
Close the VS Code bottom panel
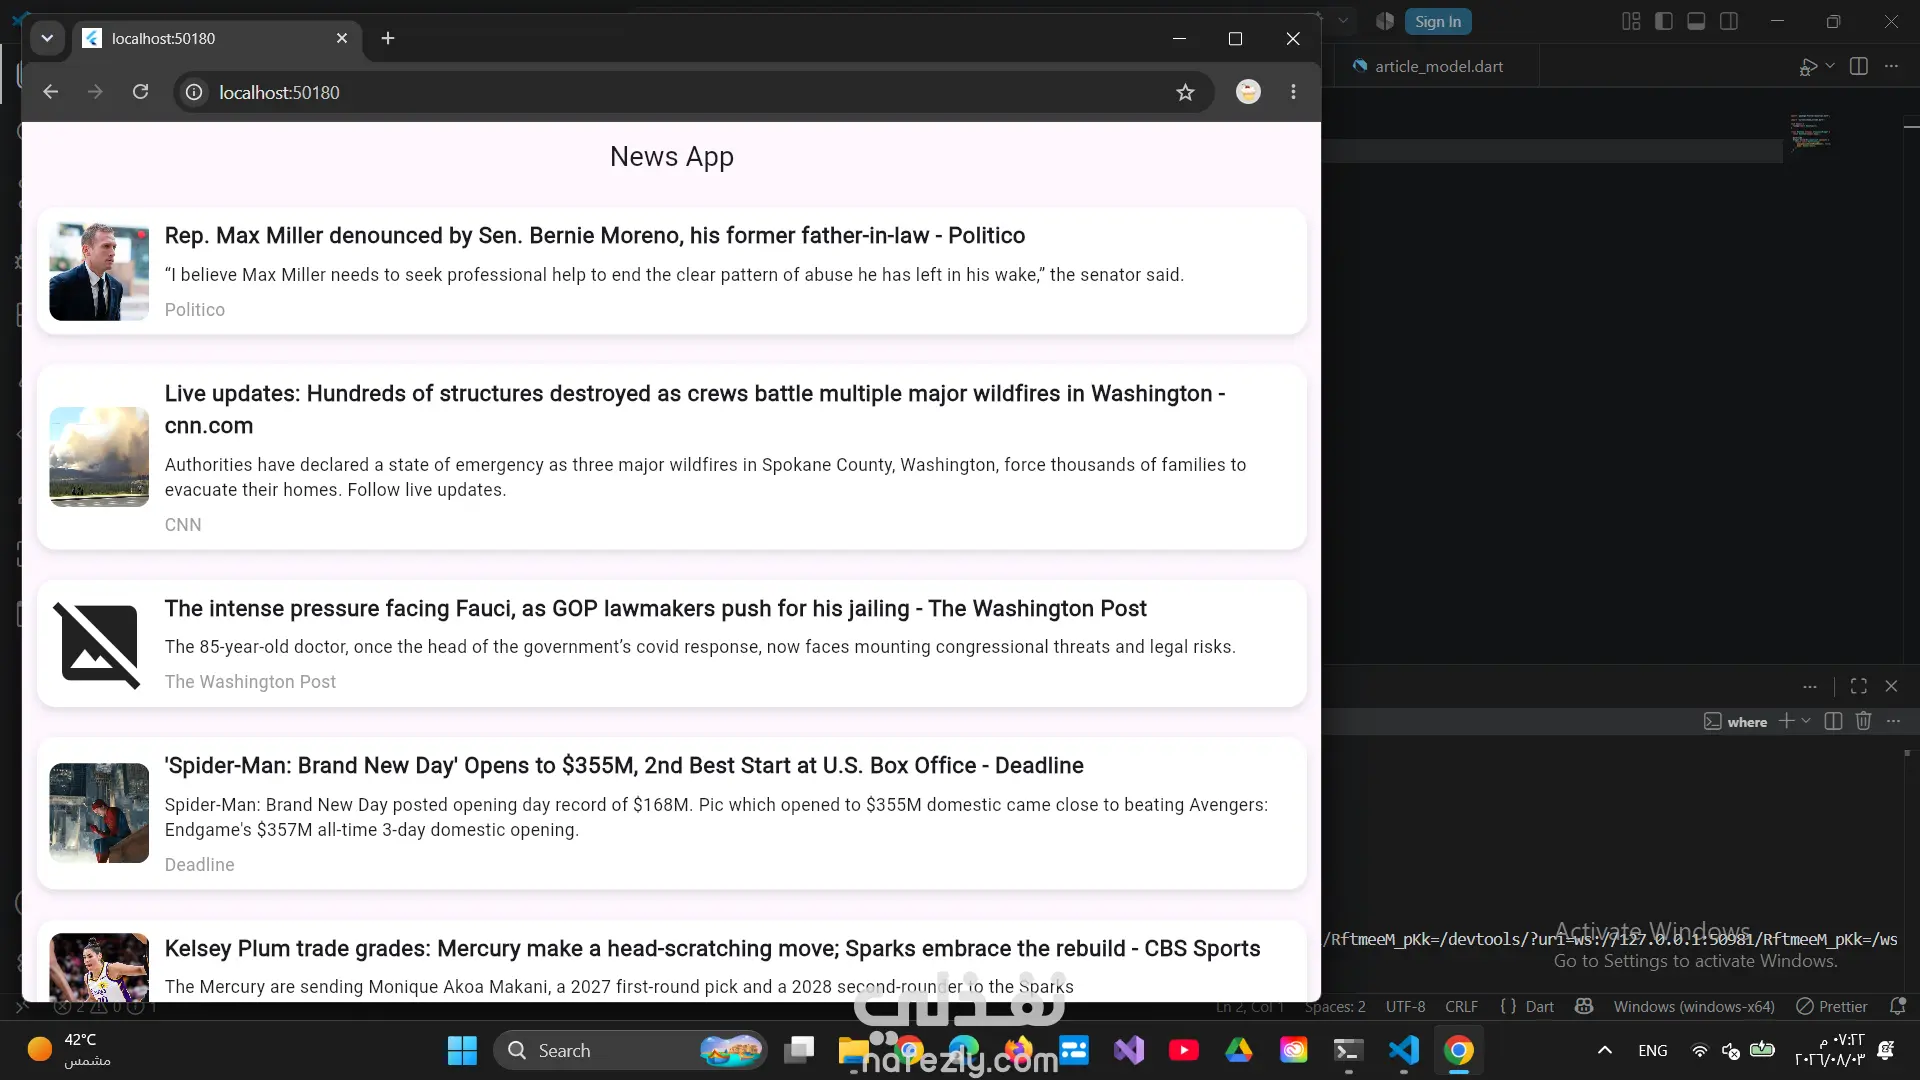[x=1891, y=686]
